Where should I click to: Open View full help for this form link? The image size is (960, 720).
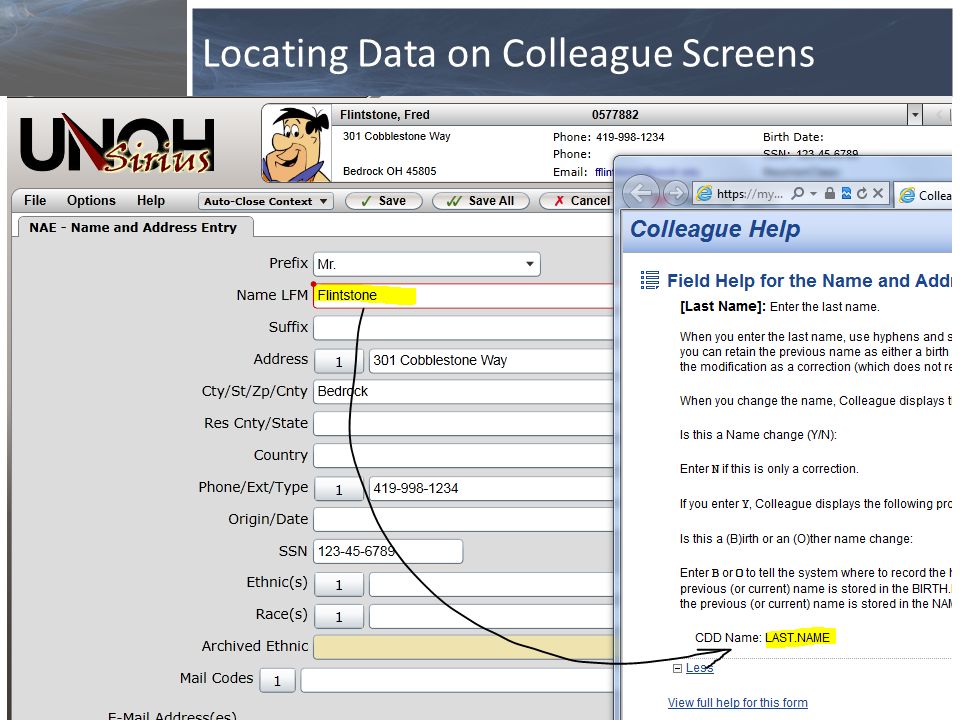coord(737,702)
